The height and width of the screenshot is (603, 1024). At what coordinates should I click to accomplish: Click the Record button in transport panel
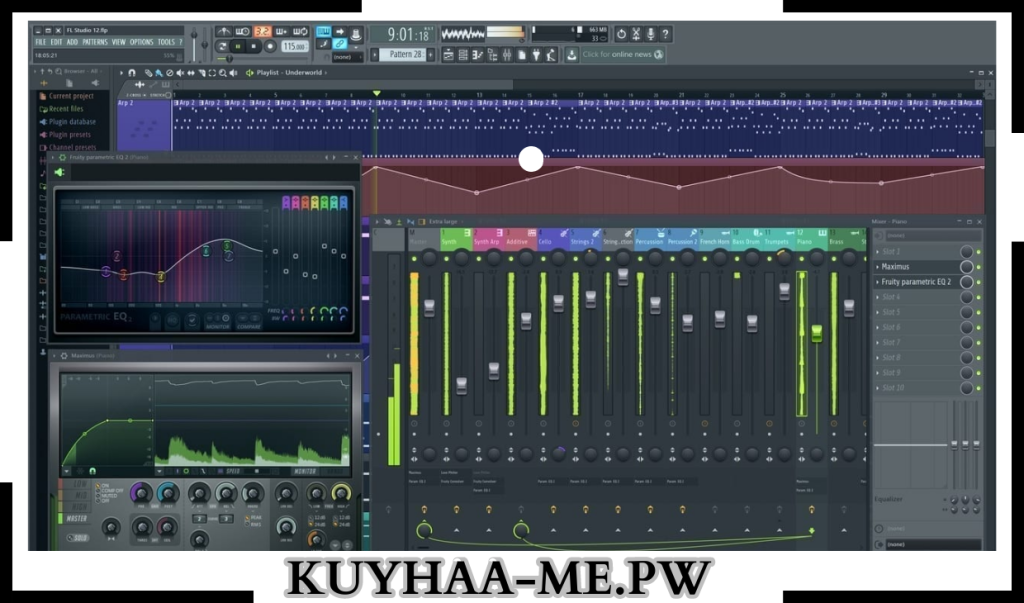point(270,47)
